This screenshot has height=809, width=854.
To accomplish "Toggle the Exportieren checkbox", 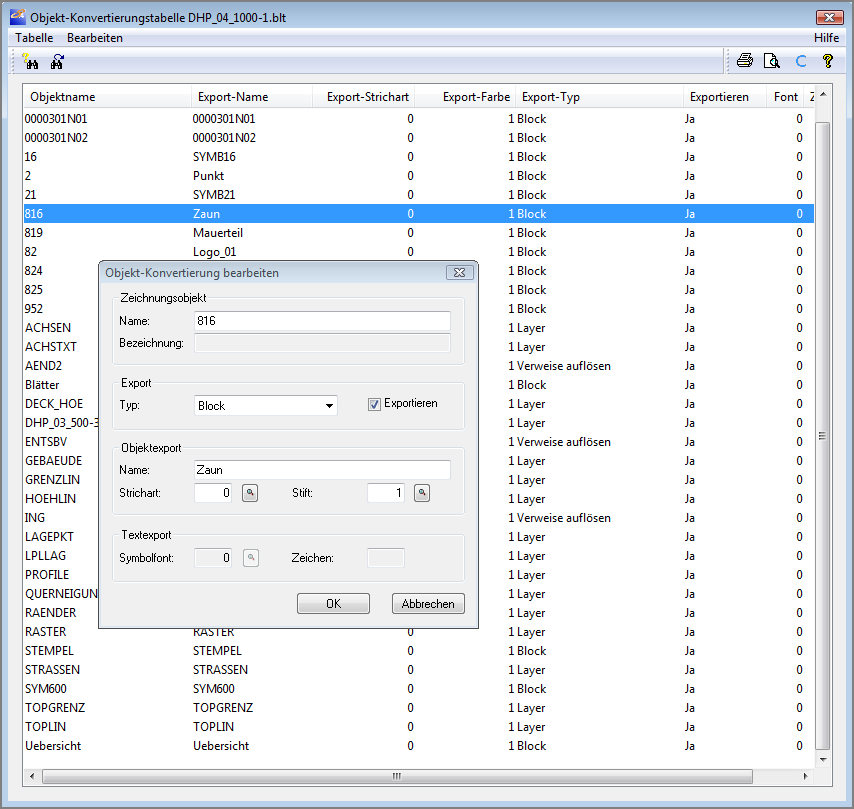I will (374, 404).
